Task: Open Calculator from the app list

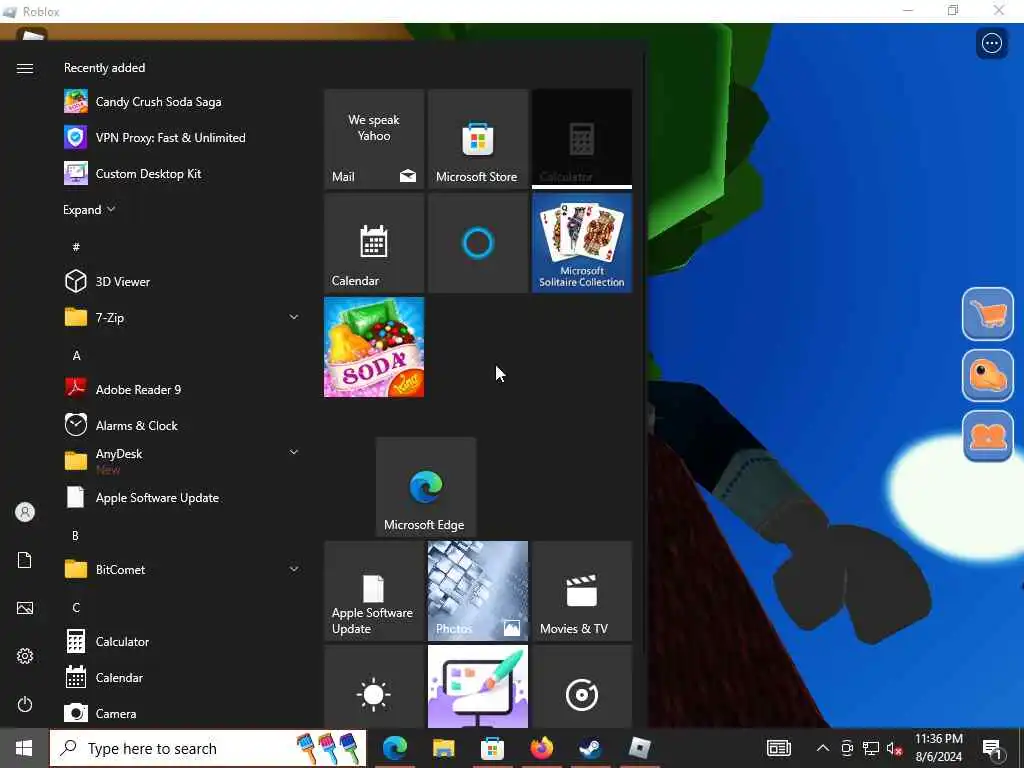Action: tap(182, 641)
